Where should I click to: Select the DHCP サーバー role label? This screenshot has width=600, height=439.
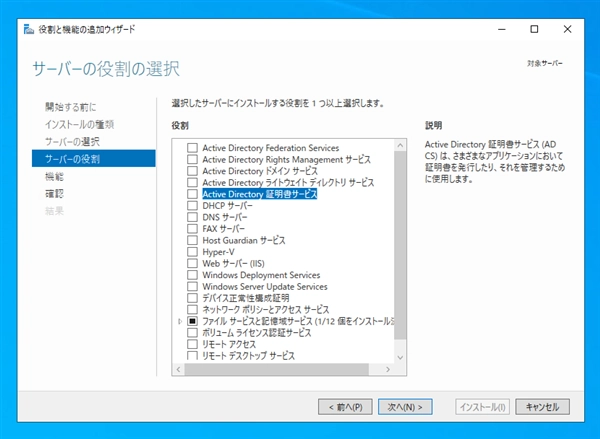click(x=227, y=206)
